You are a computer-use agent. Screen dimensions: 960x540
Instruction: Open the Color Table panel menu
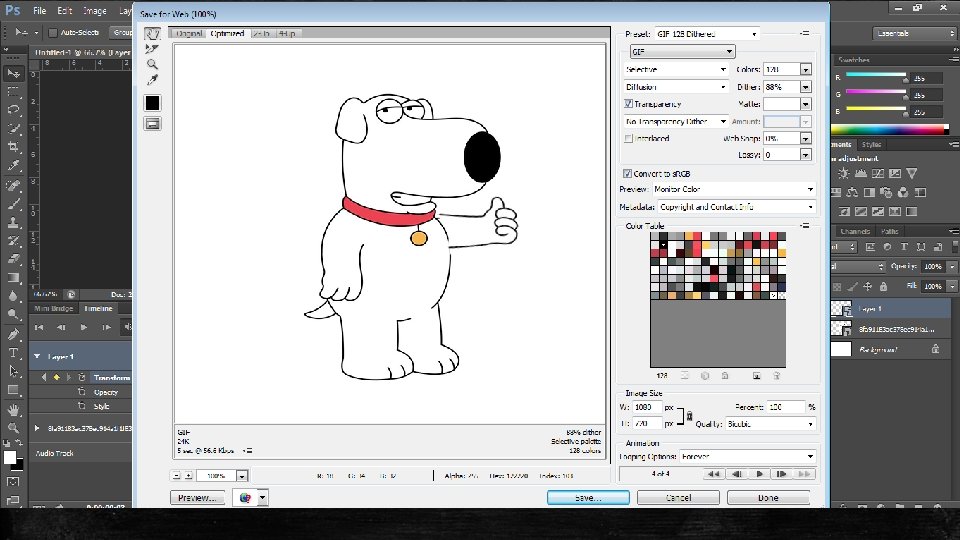[804, 225]
